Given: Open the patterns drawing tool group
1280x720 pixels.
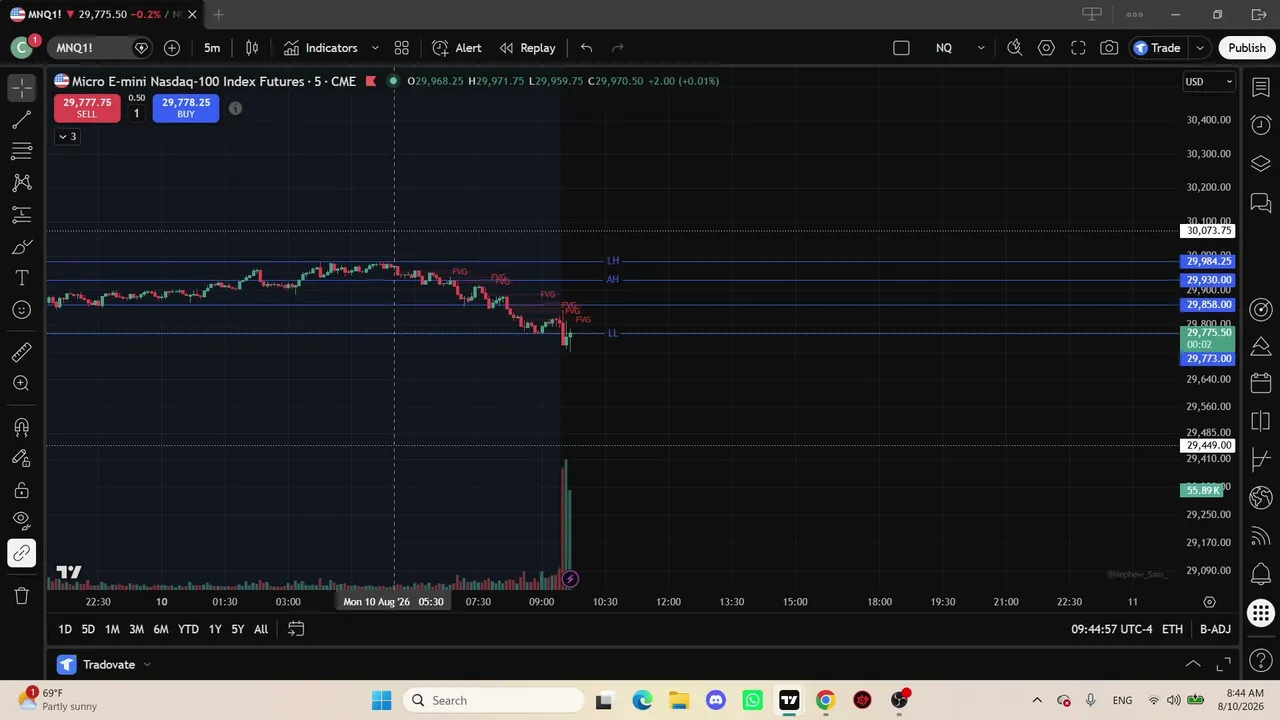Looking at the screenshot, I should 22,183.
